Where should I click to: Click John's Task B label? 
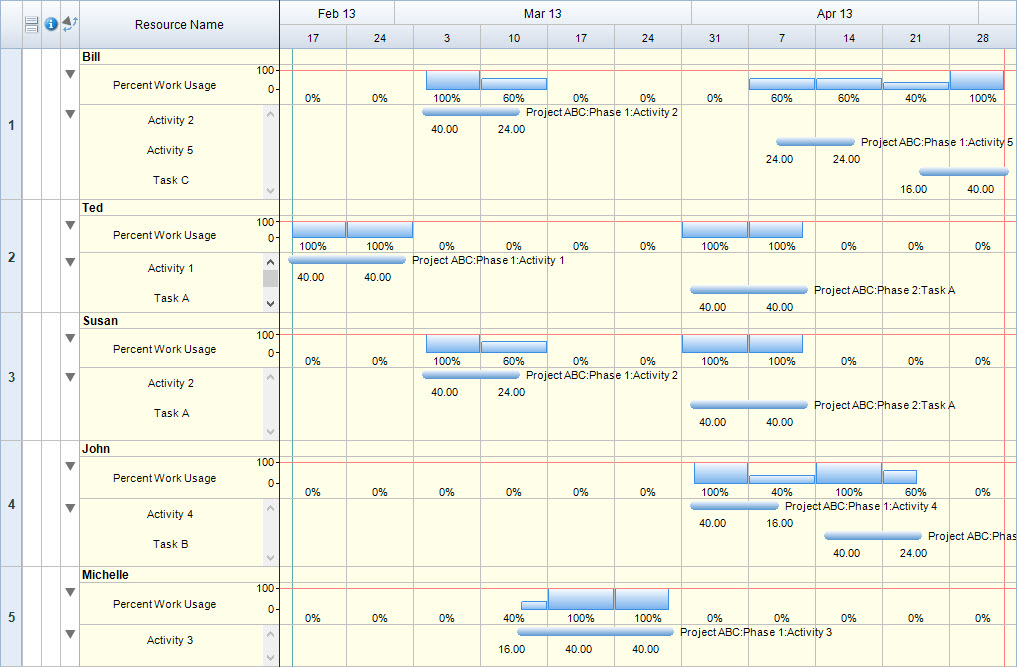(x=171, y=544)
